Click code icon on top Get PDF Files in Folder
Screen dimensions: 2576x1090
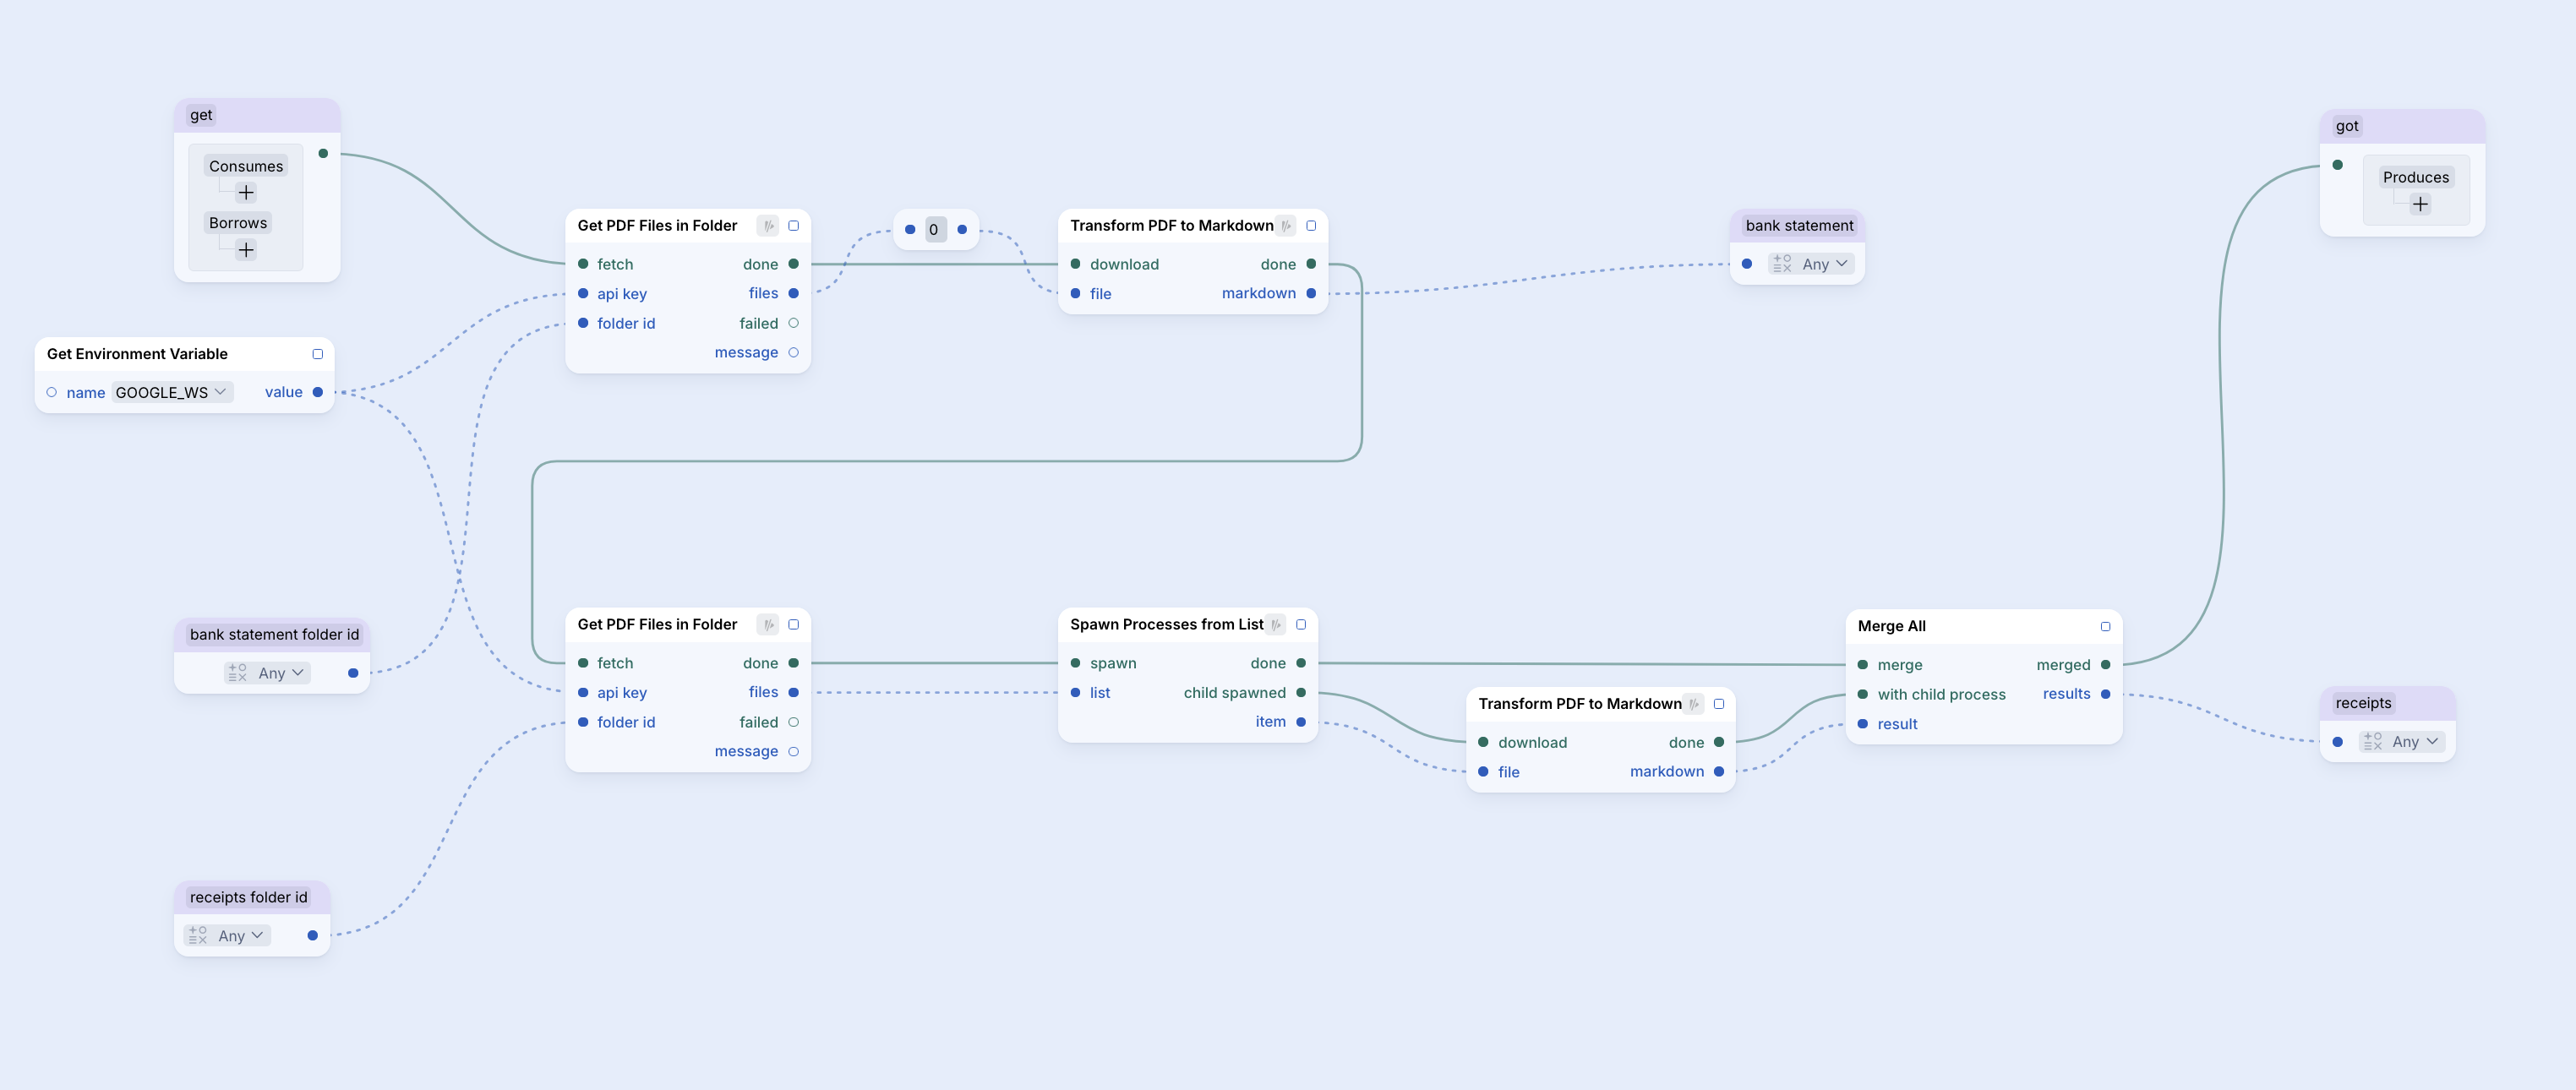[x=768, y=226]
